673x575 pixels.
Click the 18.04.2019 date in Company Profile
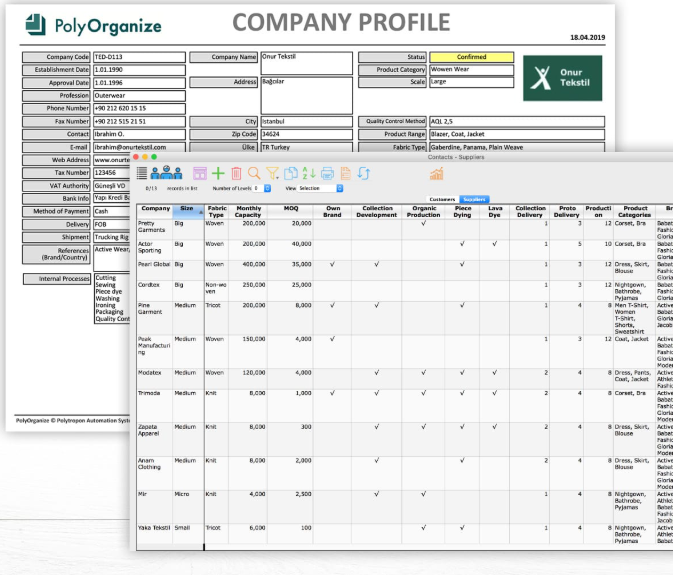587,37
